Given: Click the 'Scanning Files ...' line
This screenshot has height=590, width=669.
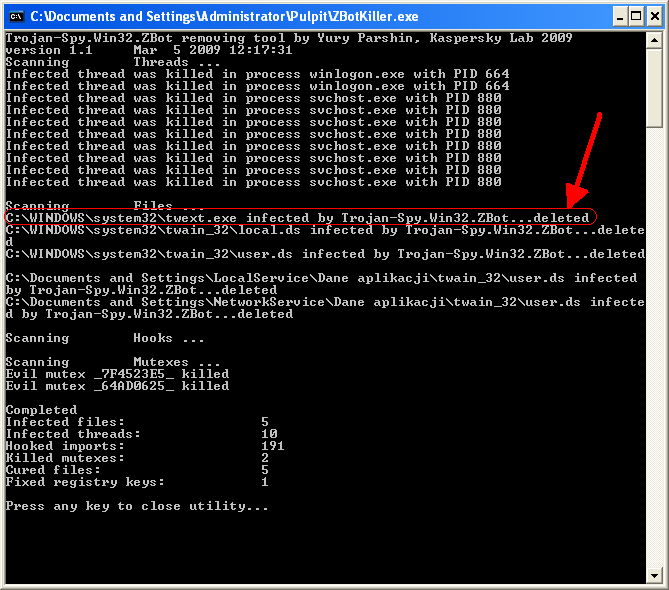Looking at the screenshot, I should point(105,206).
